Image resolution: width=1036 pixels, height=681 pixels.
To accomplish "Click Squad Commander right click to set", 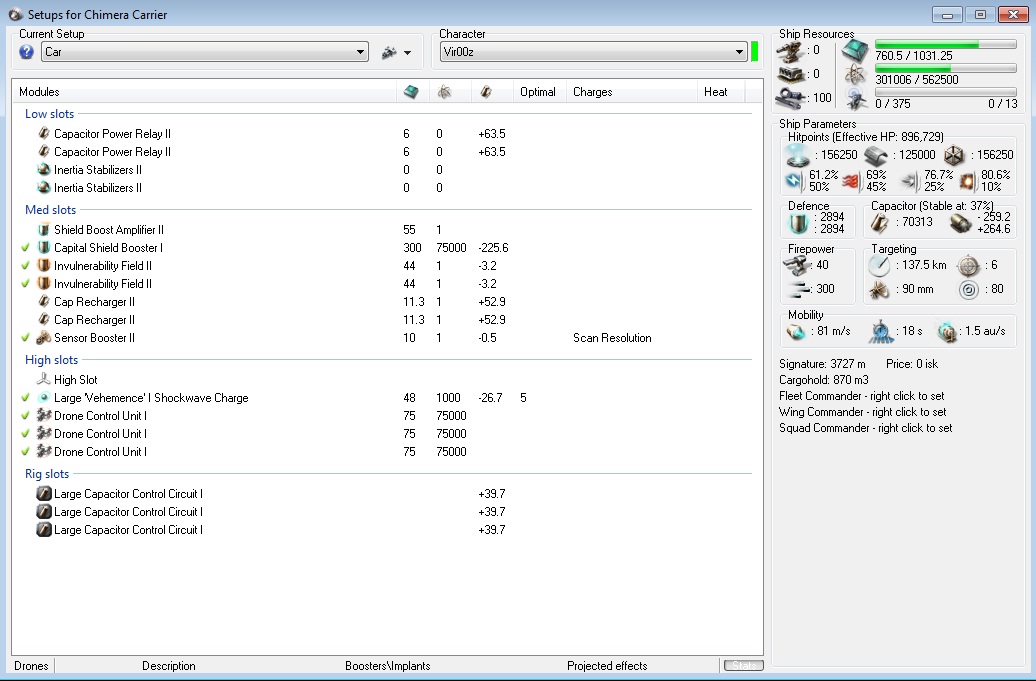I will [866, 427].
